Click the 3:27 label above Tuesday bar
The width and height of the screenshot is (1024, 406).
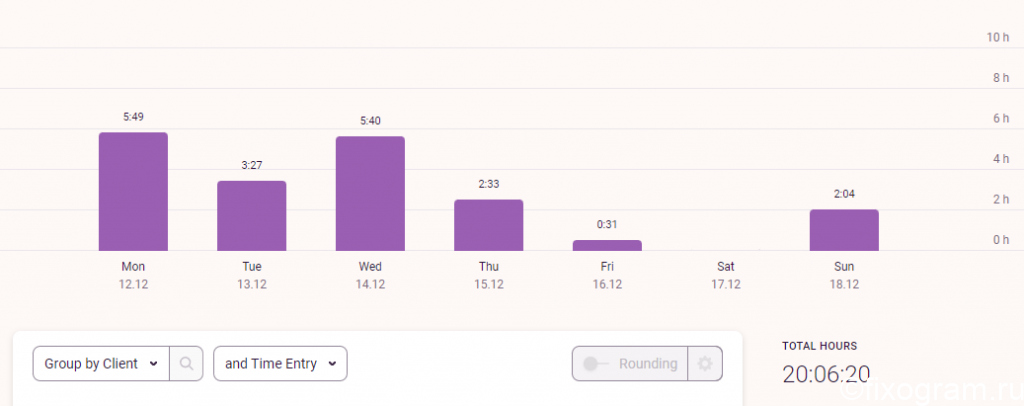pos(252,166)
